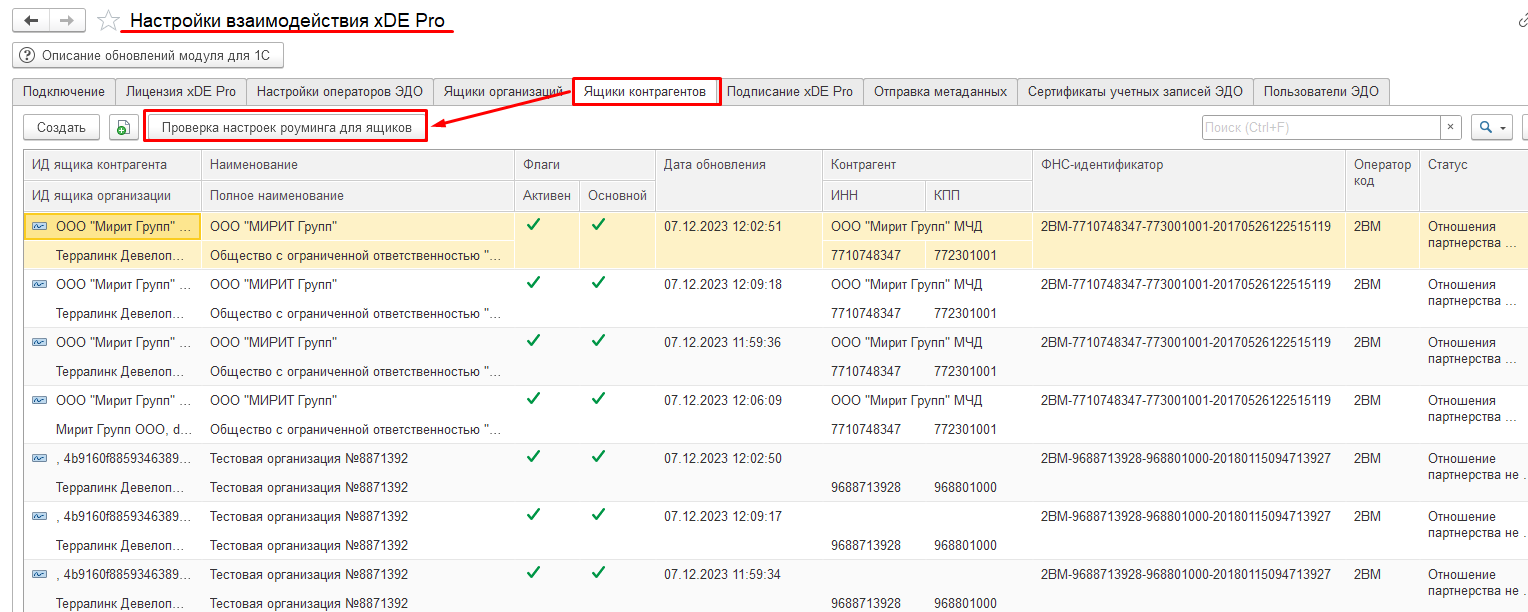Screen dimensions: 1528x612
Task: Open Сертификаты учетных записей ЭДО tab
Action: coord(1135,91)
